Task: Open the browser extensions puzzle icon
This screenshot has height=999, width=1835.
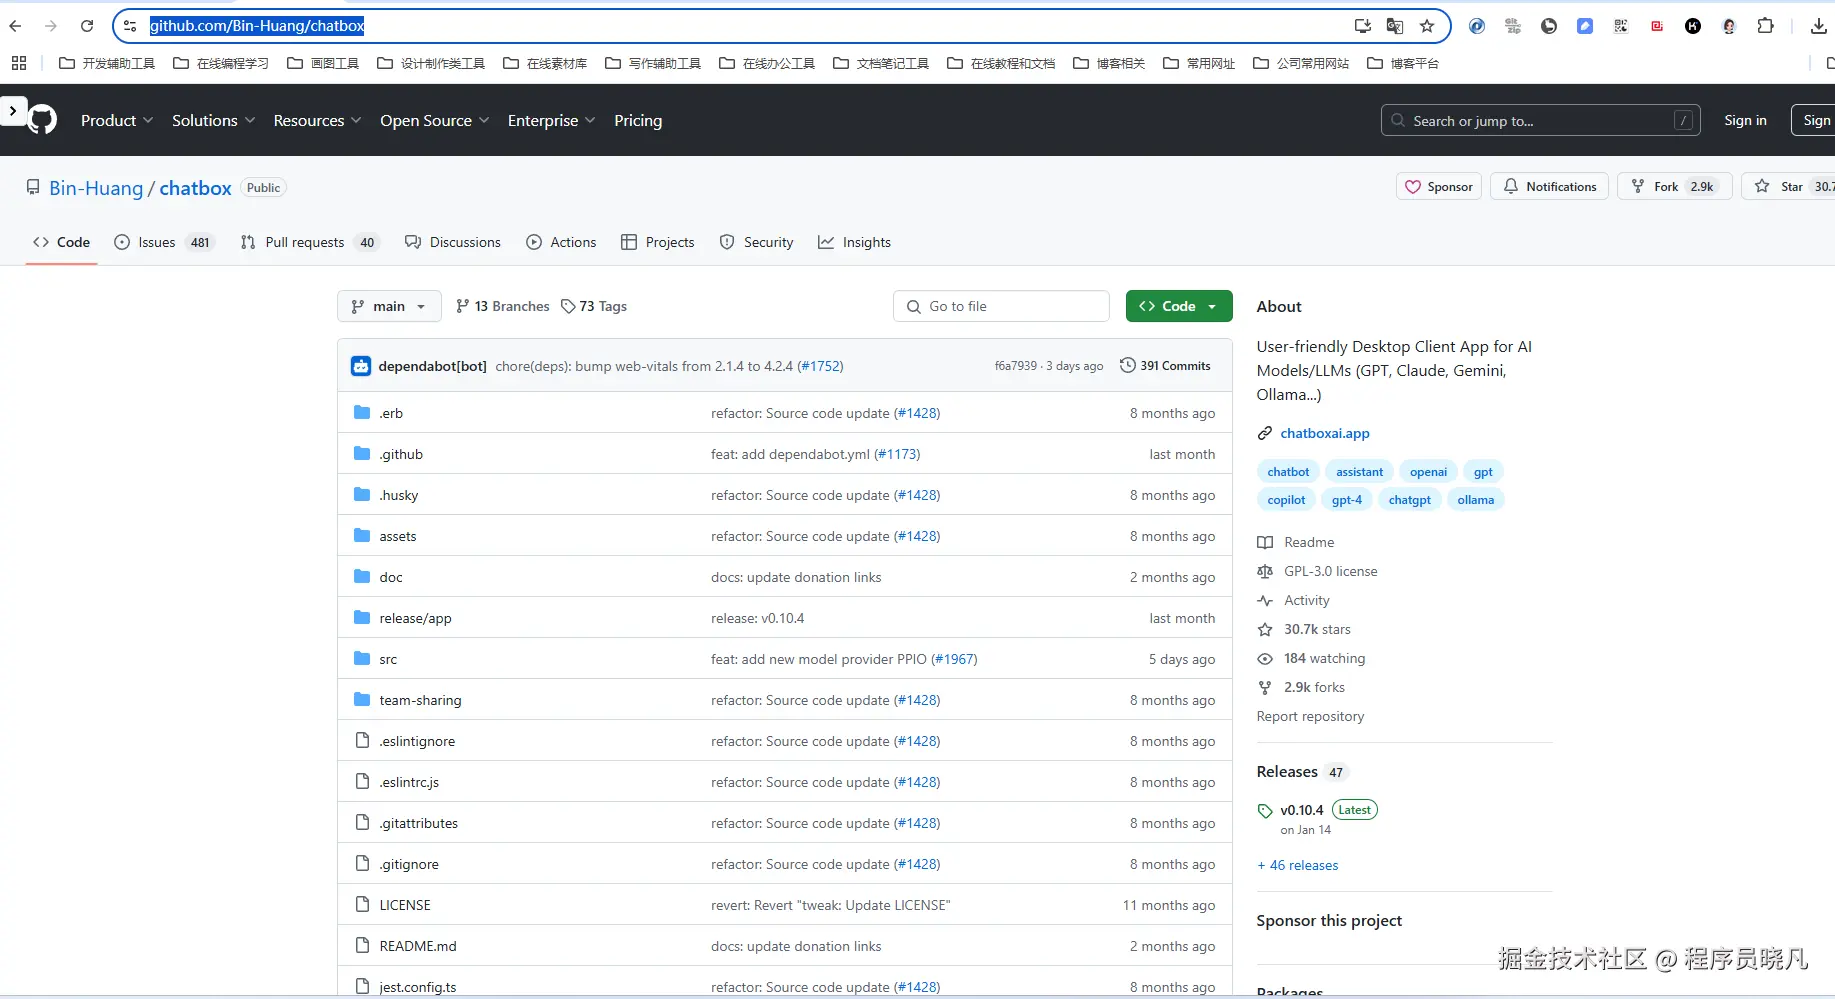Action: click(x=1765, y=26)
